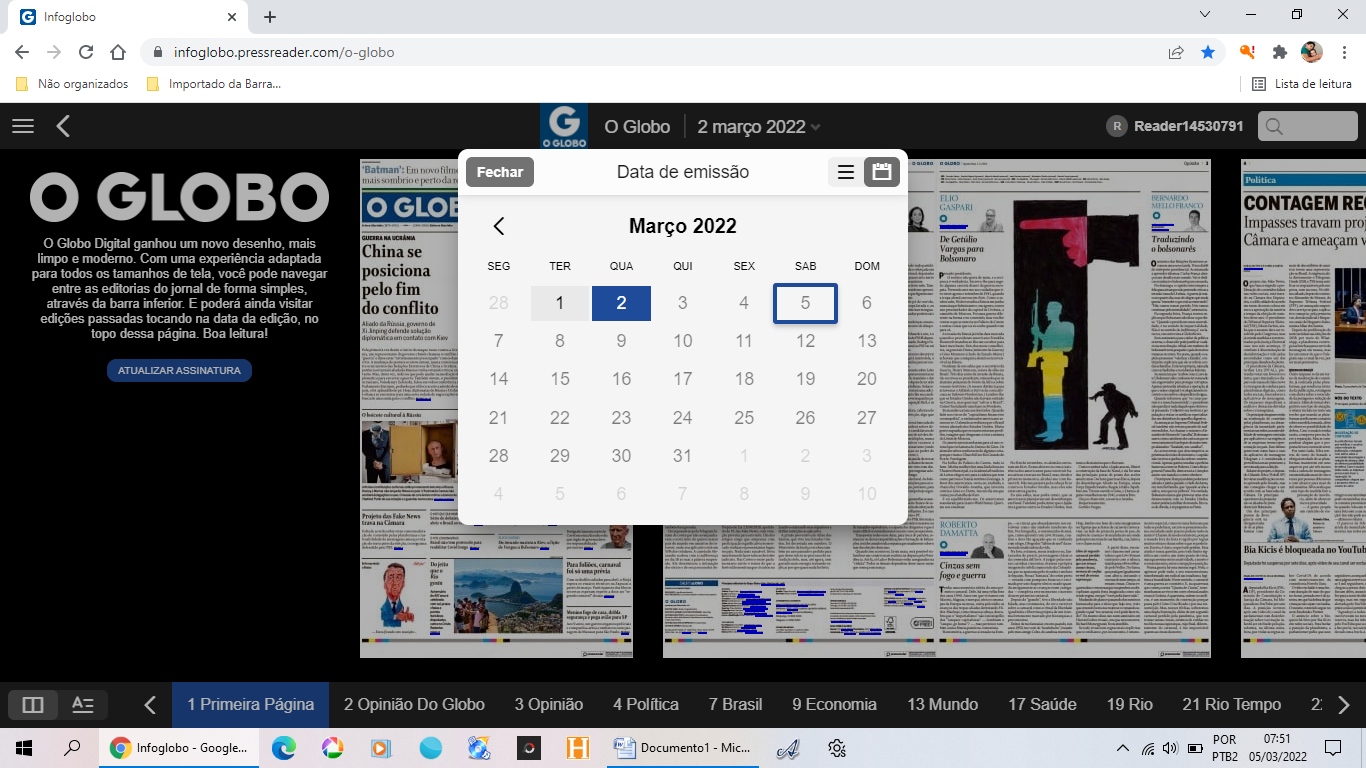
Task: Open Reader14530791 account menu
Action: 1175,126
